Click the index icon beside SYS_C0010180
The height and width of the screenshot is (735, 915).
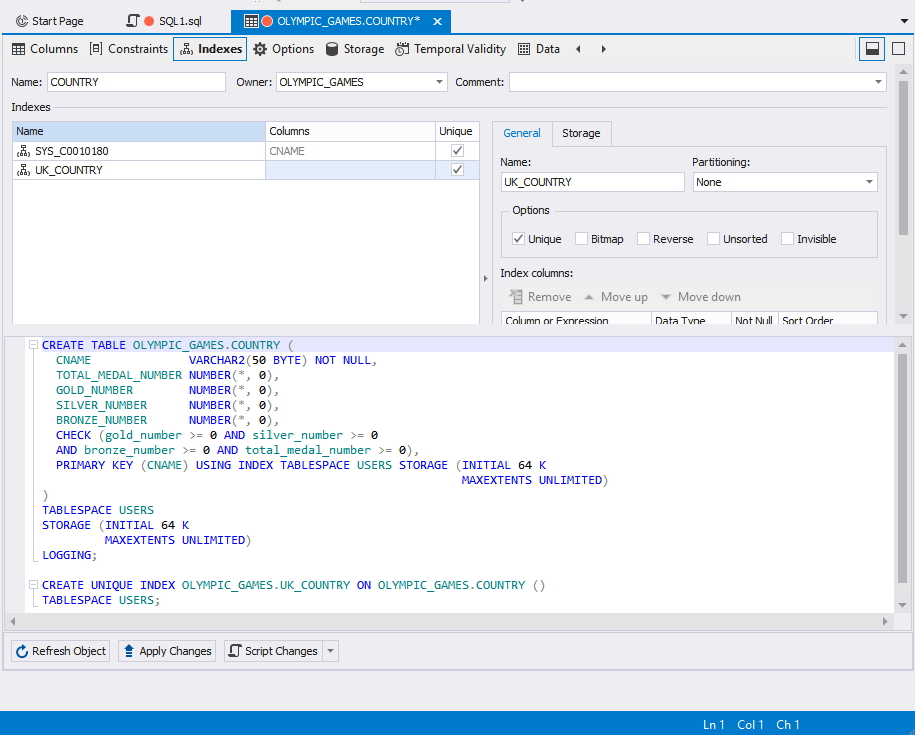(22, 150)
